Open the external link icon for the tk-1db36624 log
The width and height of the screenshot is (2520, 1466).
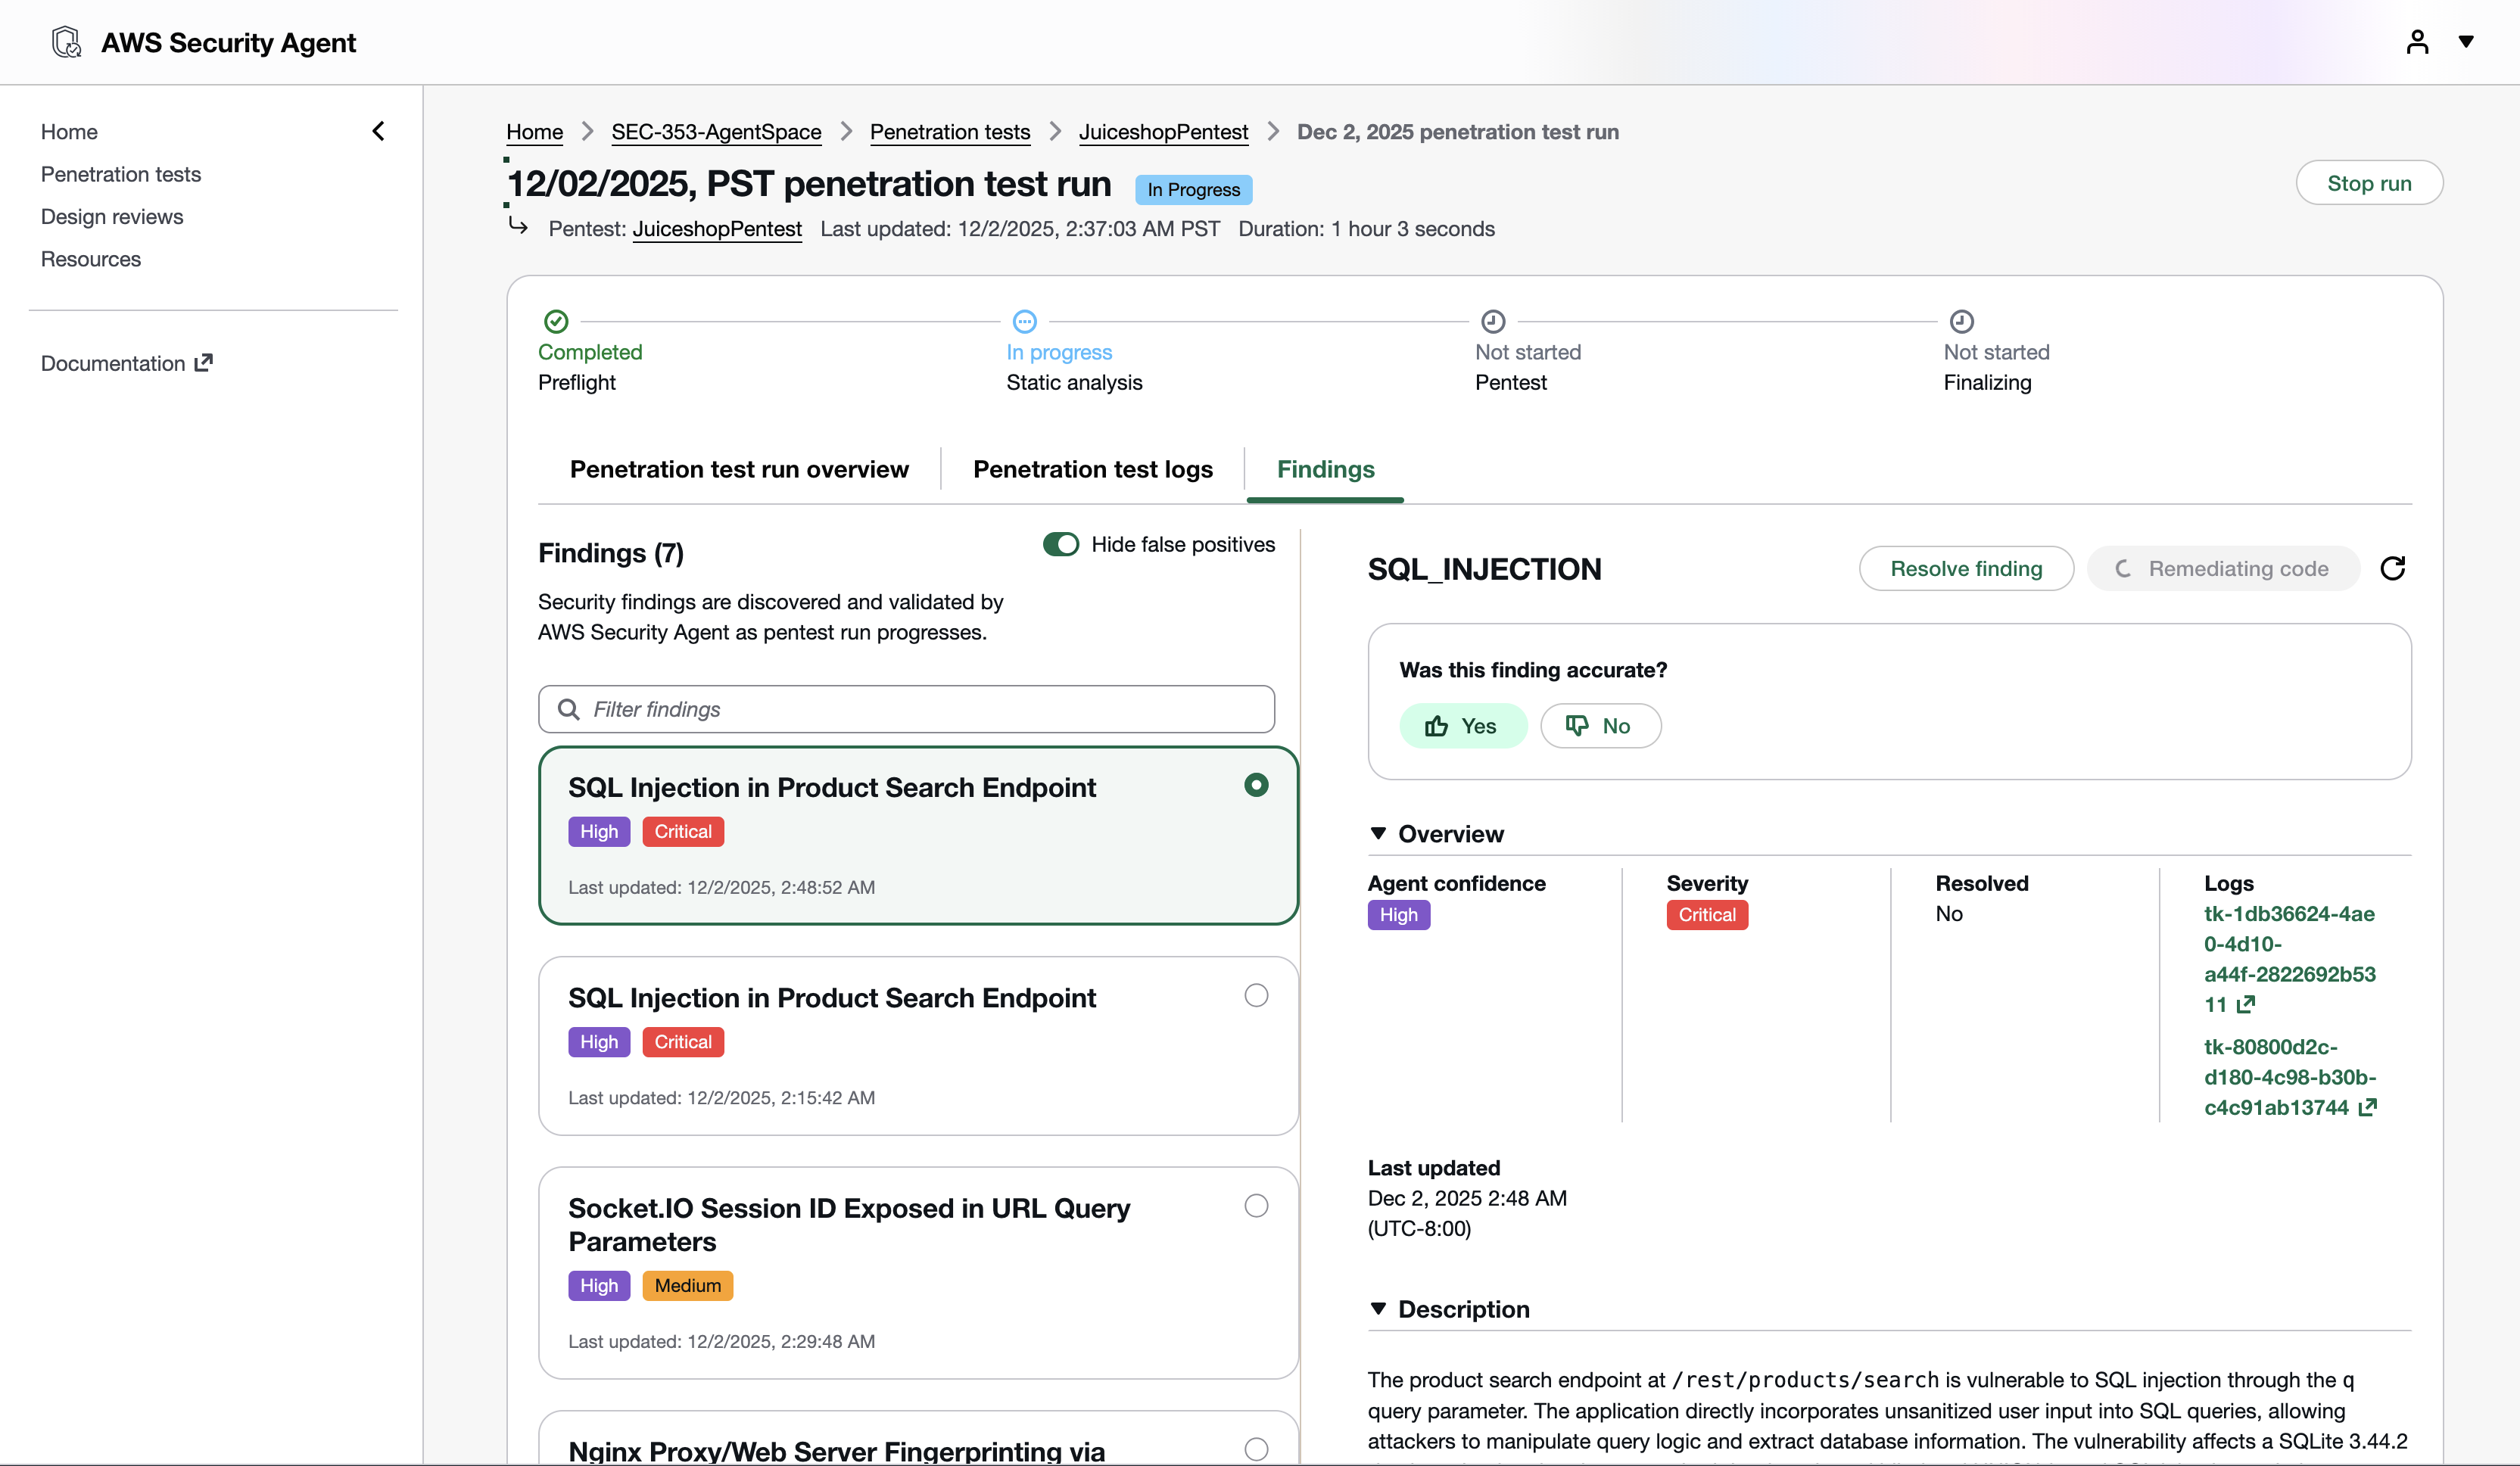(2246, 1004)
